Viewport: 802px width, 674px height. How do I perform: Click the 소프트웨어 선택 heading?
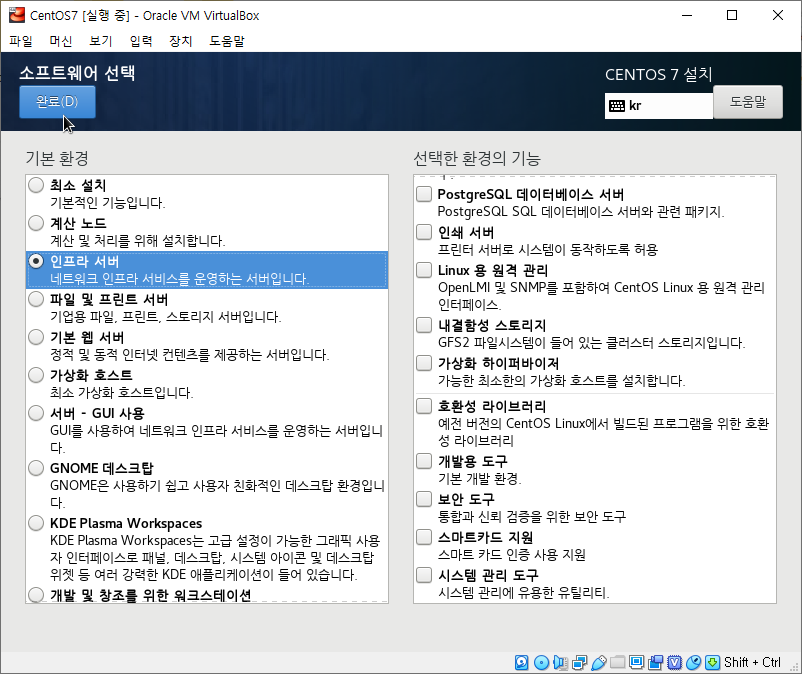pyautogui.click(x=77, y=73)
